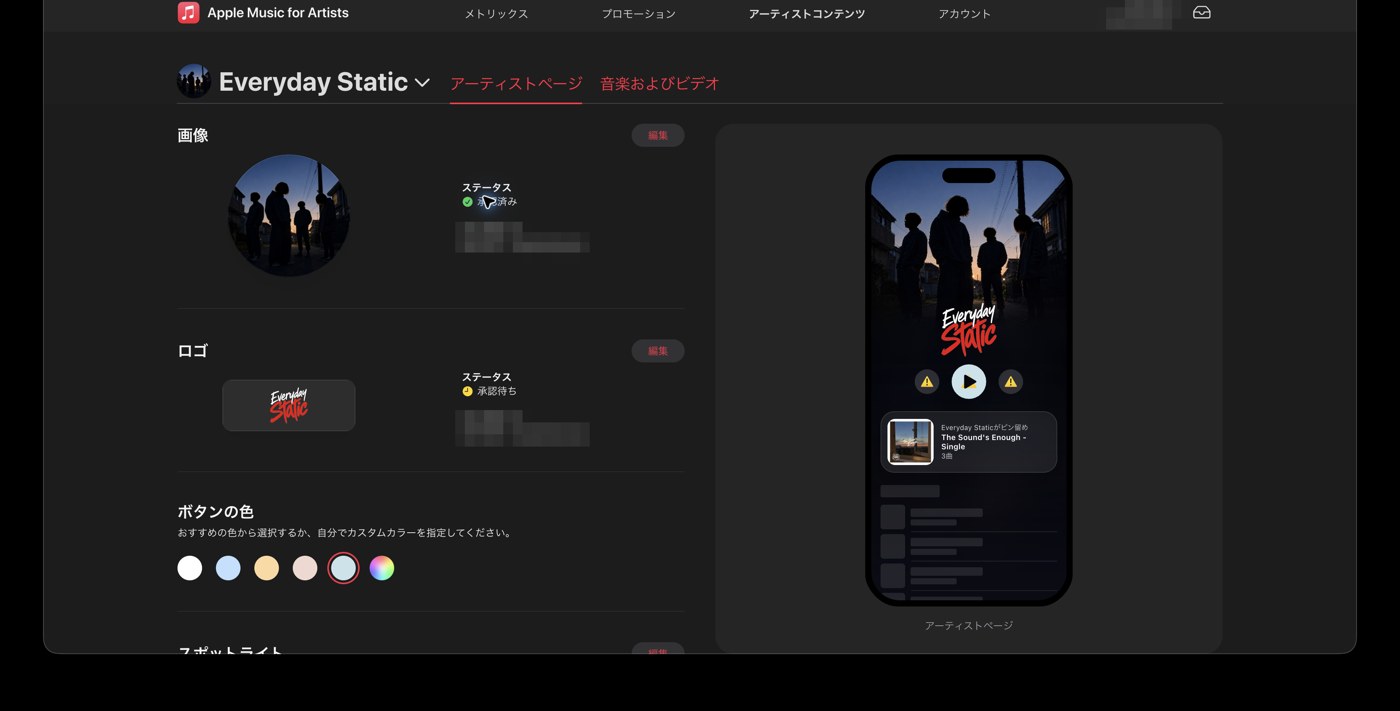1400x711 pixels.
Task: Choose the light blue button color swatch
Action: 228,568
